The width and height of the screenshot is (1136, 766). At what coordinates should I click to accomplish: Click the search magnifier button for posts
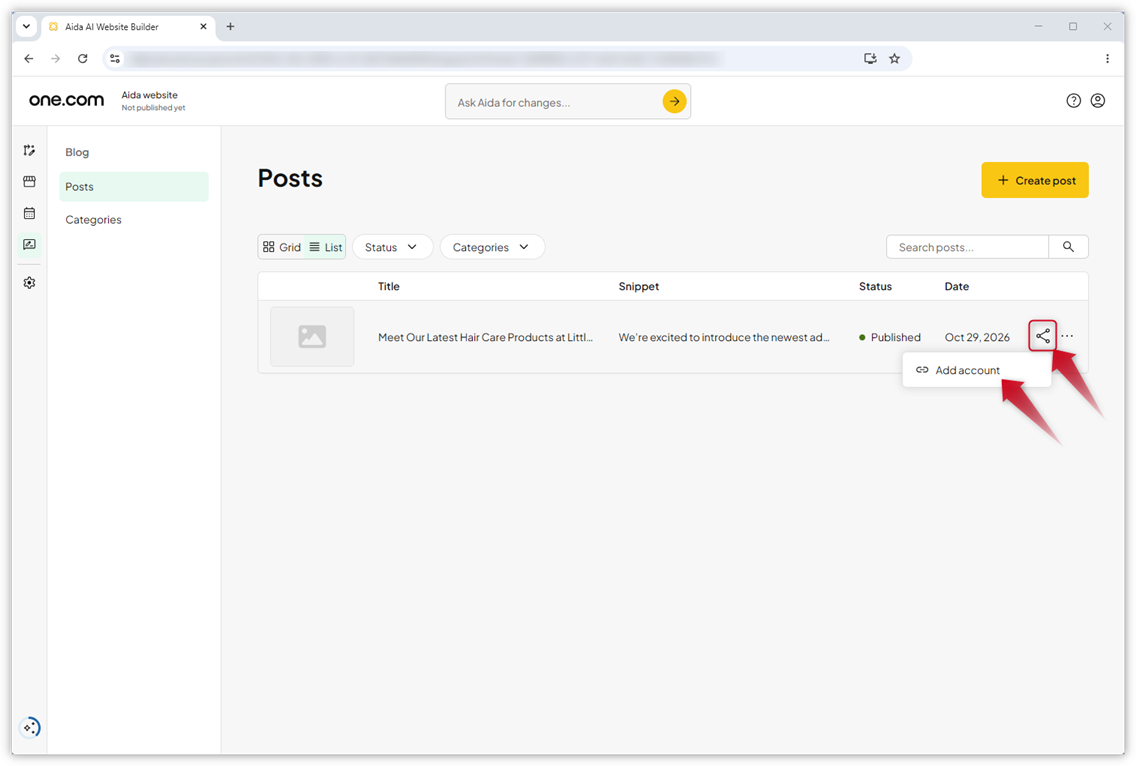(1068, 247)
